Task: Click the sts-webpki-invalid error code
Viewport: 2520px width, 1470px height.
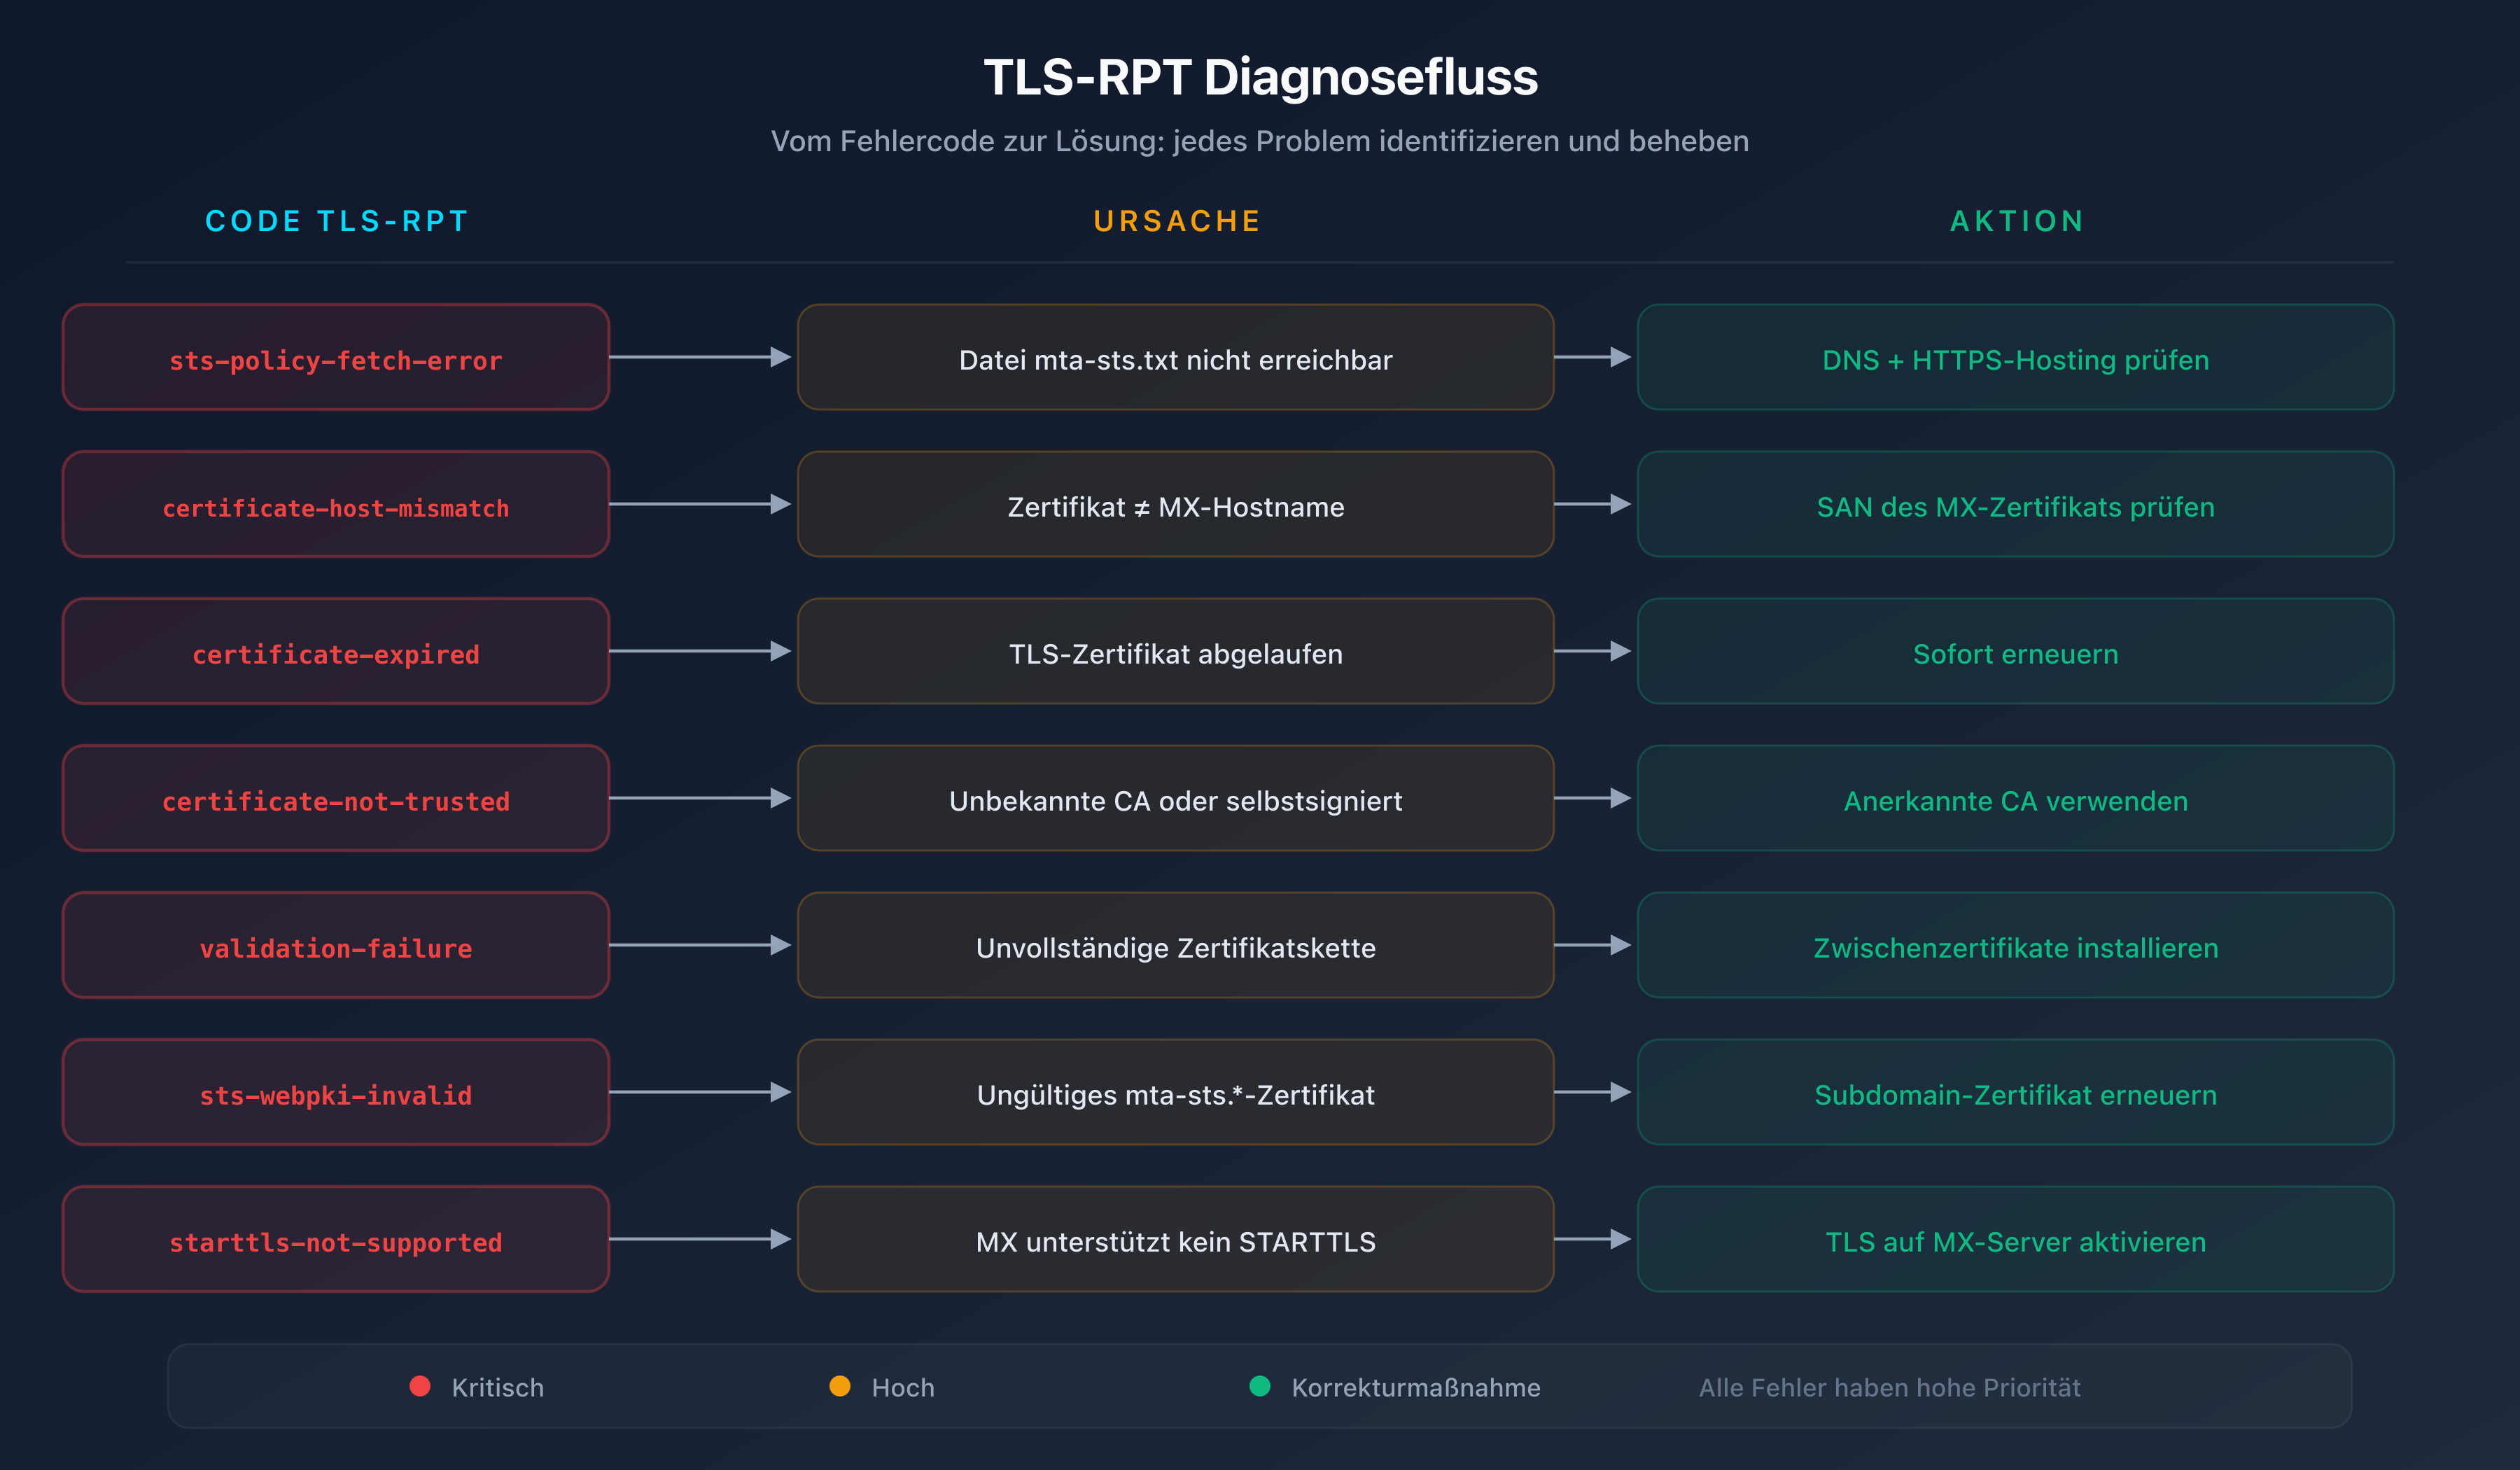Action: (x=335, y=1093)
